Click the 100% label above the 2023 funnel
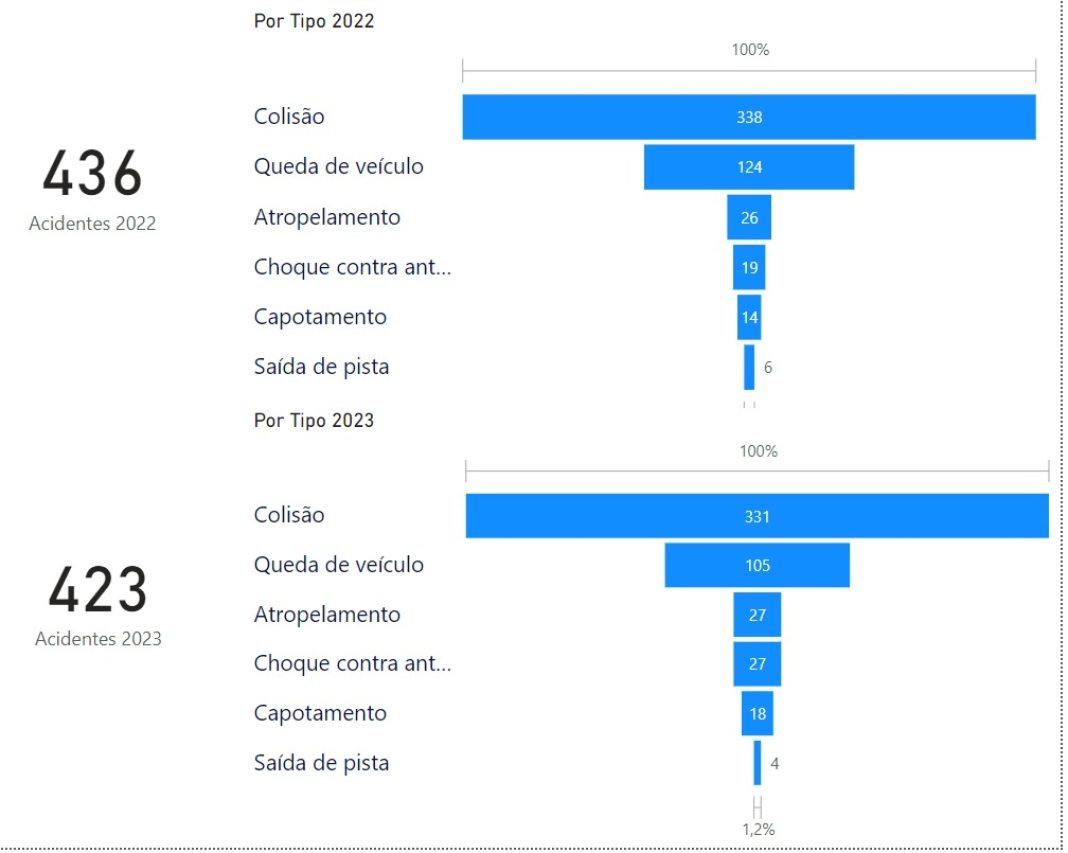 pyautogui.click(x=758, y=451)
